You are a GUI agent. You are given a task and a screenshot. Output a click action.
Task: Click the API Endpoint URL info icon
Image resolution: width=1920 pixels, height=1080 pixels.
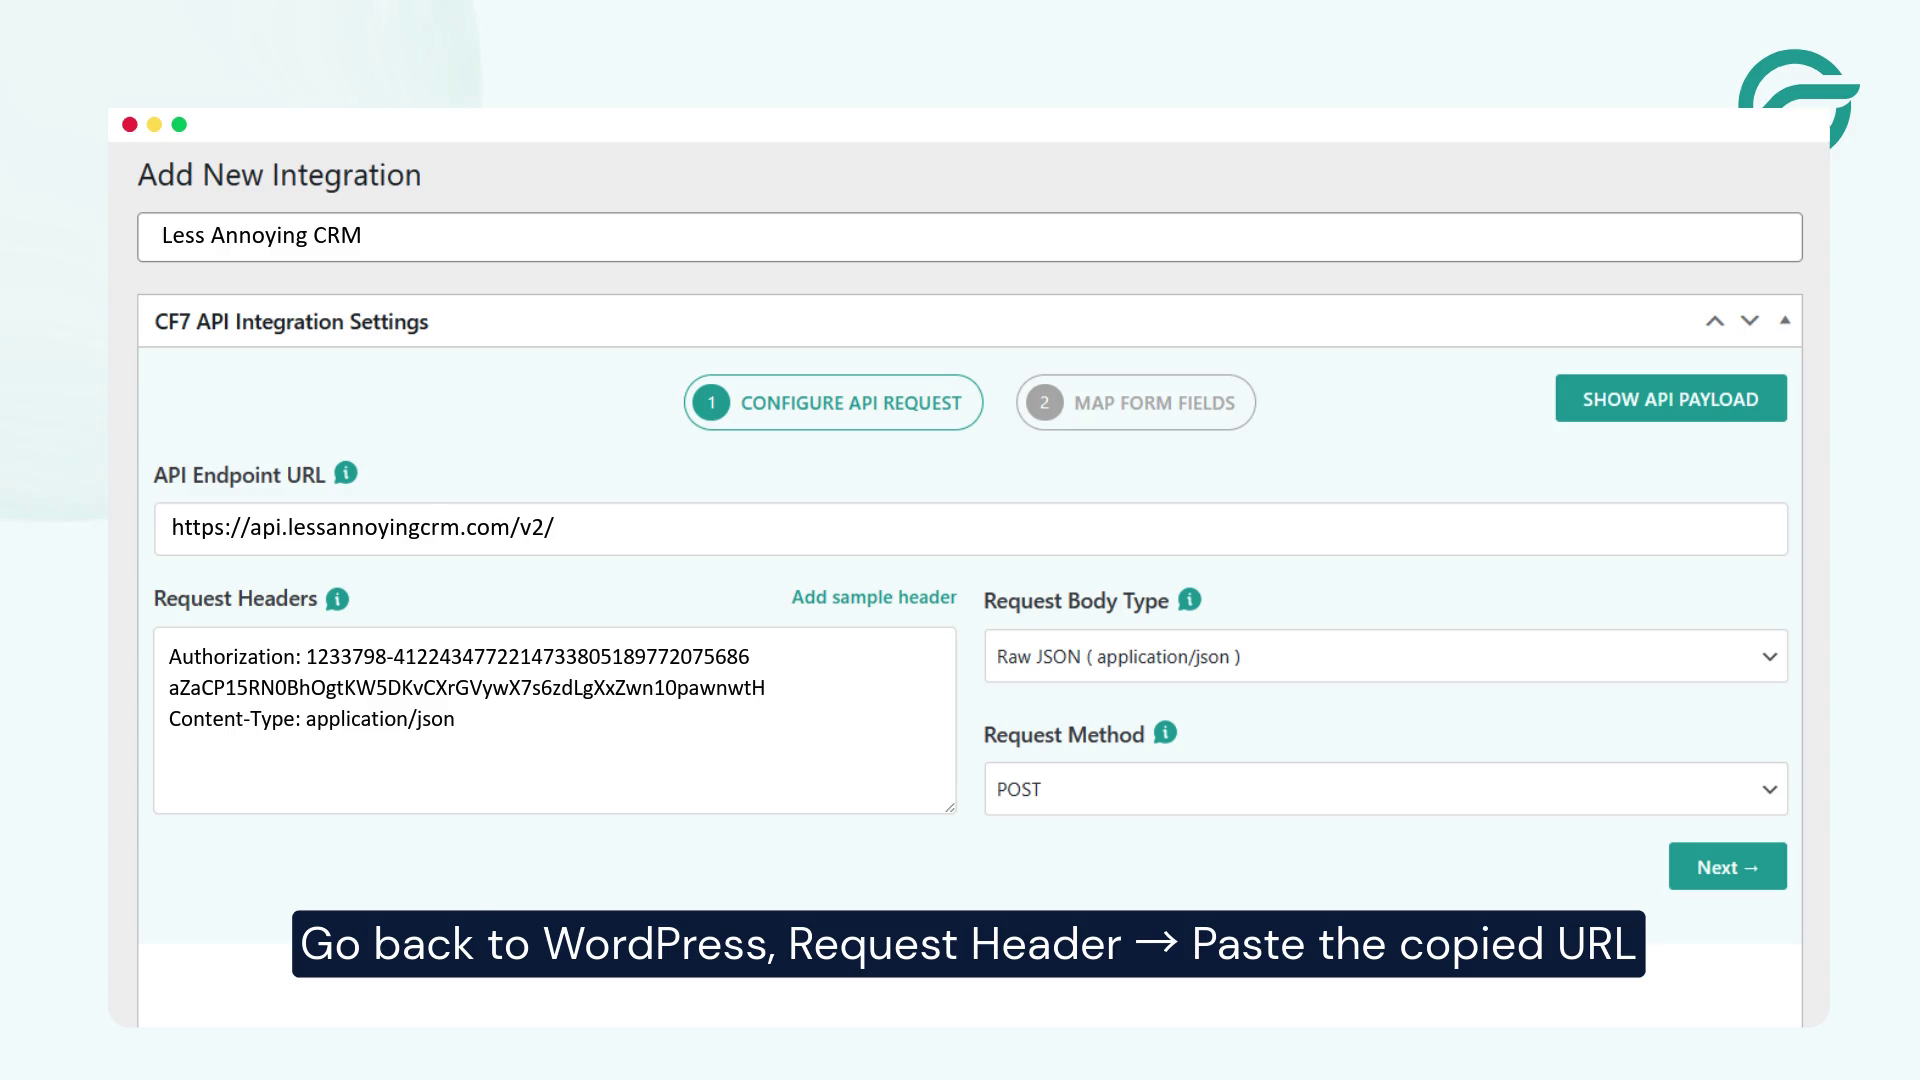pyautogui.click(x=346, y=473)
